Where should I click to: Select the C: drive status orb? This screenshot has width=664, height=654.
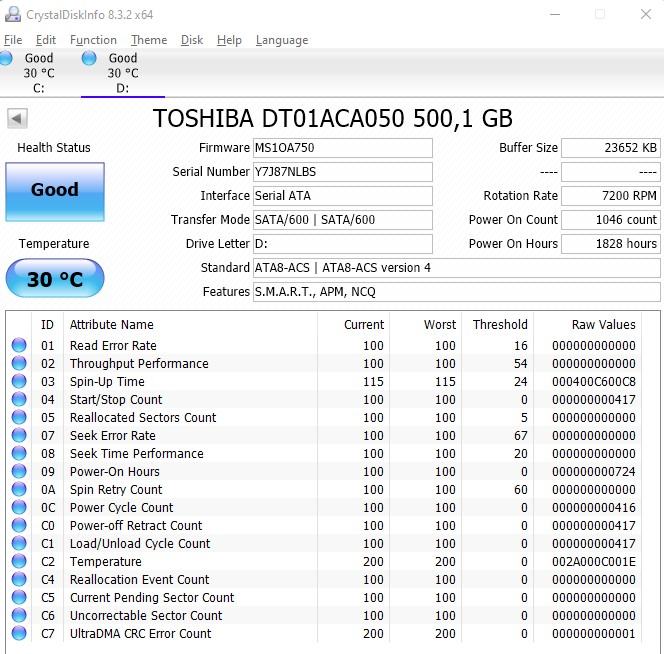click(6, 59)
